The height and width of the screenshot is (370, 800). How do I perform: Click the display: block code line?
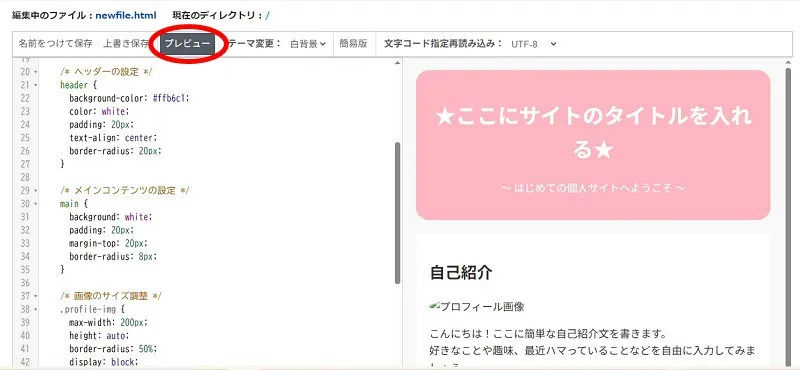pos(104,362)
